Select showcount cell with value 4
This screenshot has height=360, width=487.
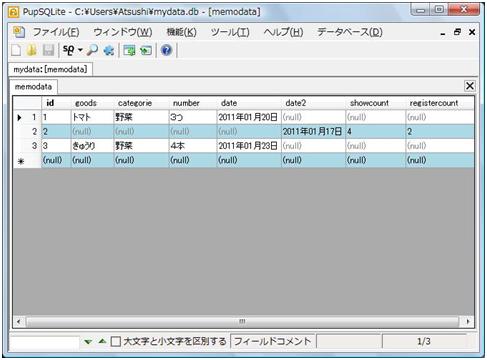(375, 132)
